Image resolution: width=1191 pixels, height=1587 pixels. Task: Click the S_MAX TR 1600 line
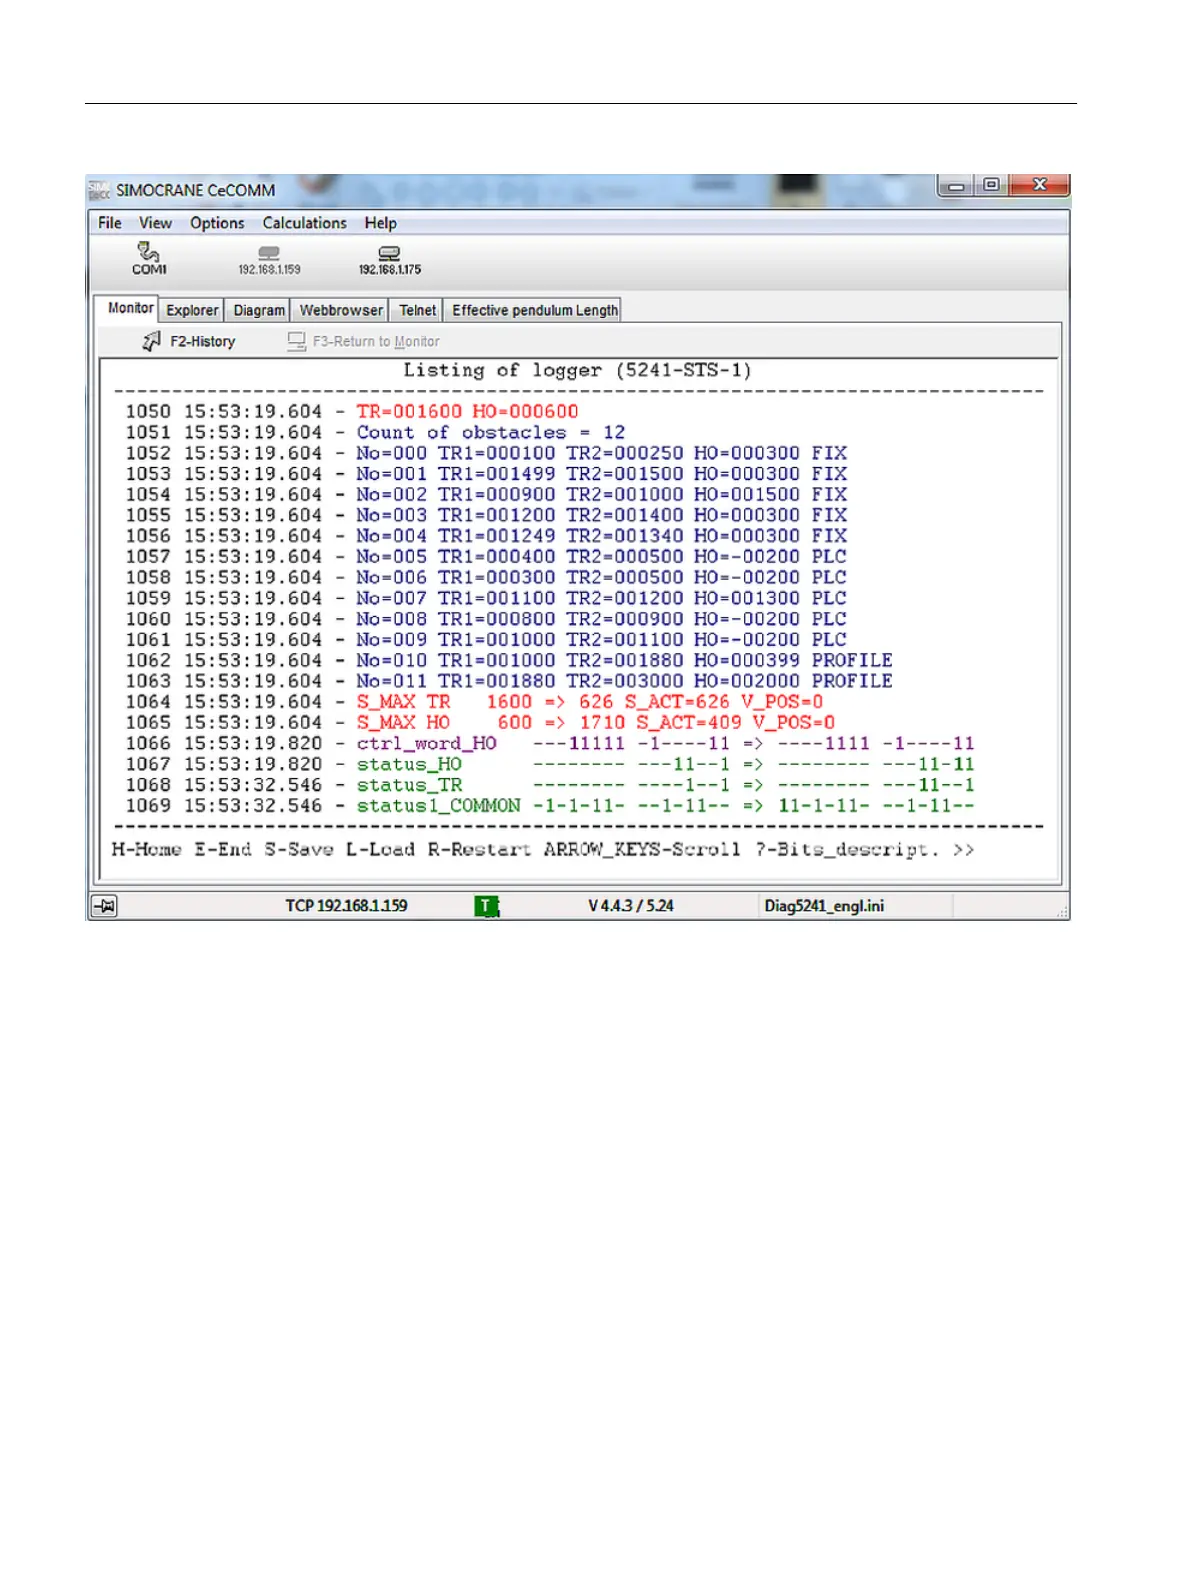point(474,702)
